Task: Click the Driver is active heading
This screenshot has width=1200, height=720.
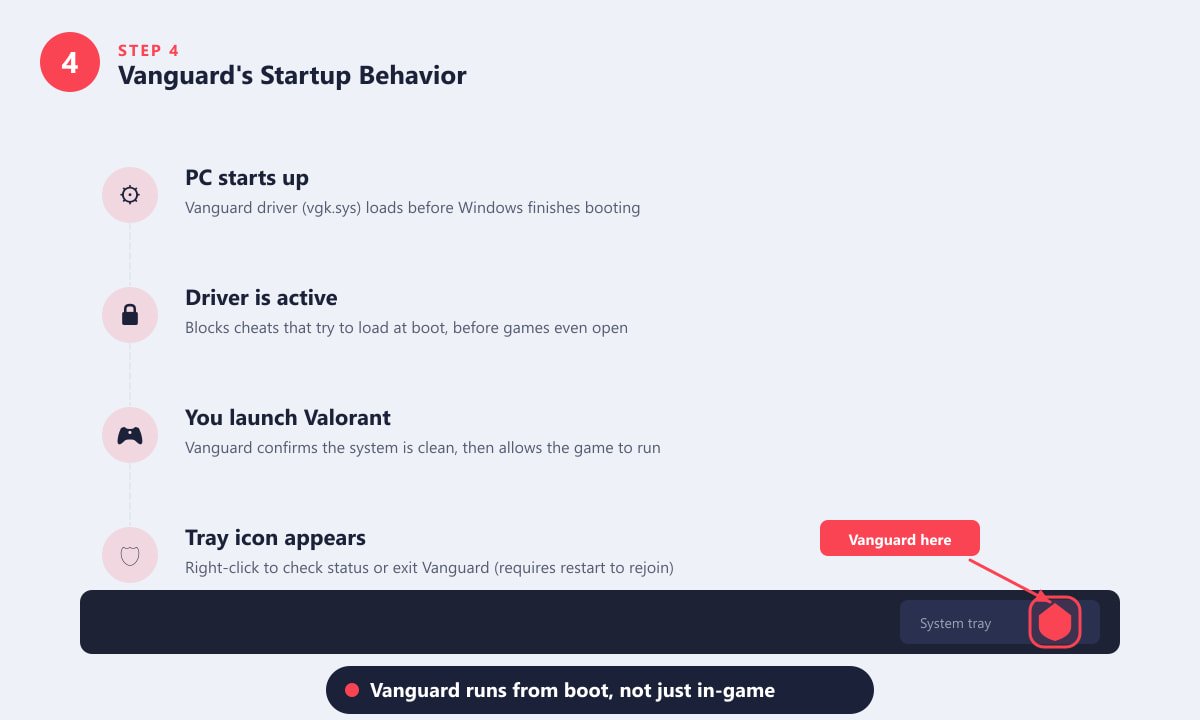Action: tap(261, 298)
